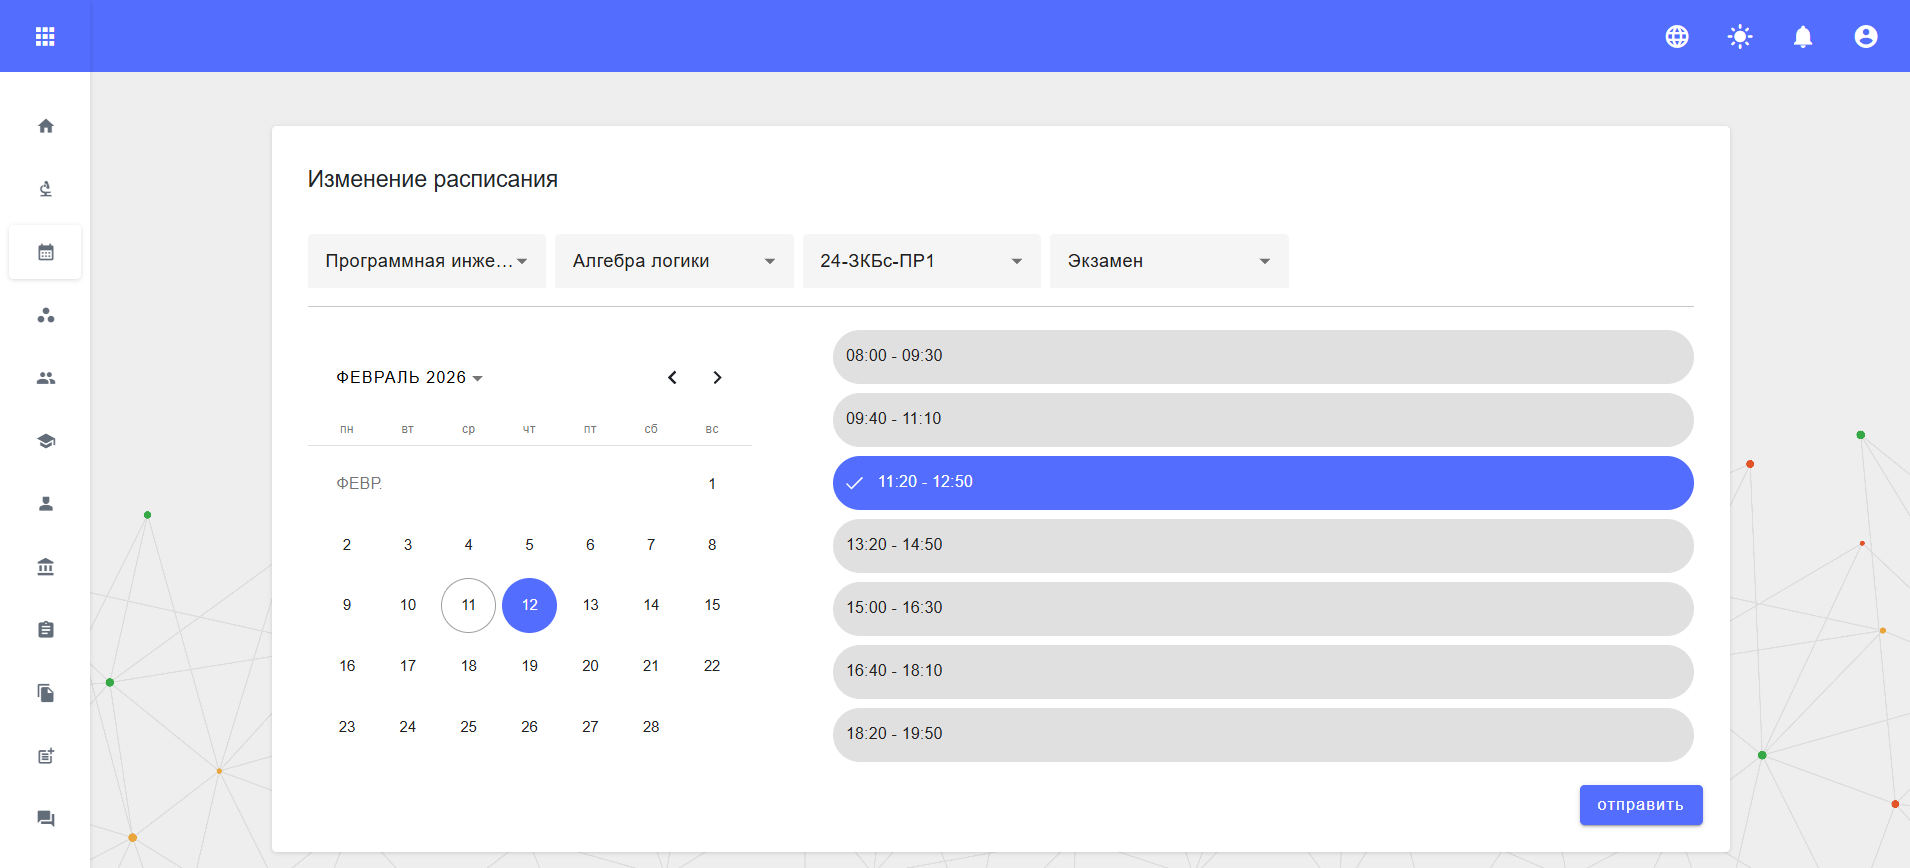Open the Алгебра логики subject dropdown
The height and width of the screenshot is (868, 1910).
674,261
